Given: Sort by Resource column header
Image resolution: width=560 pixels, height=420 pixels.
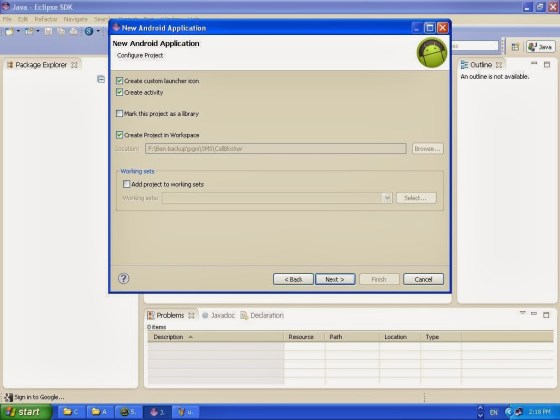Looking at the screenshot, I should pos(304,337).
